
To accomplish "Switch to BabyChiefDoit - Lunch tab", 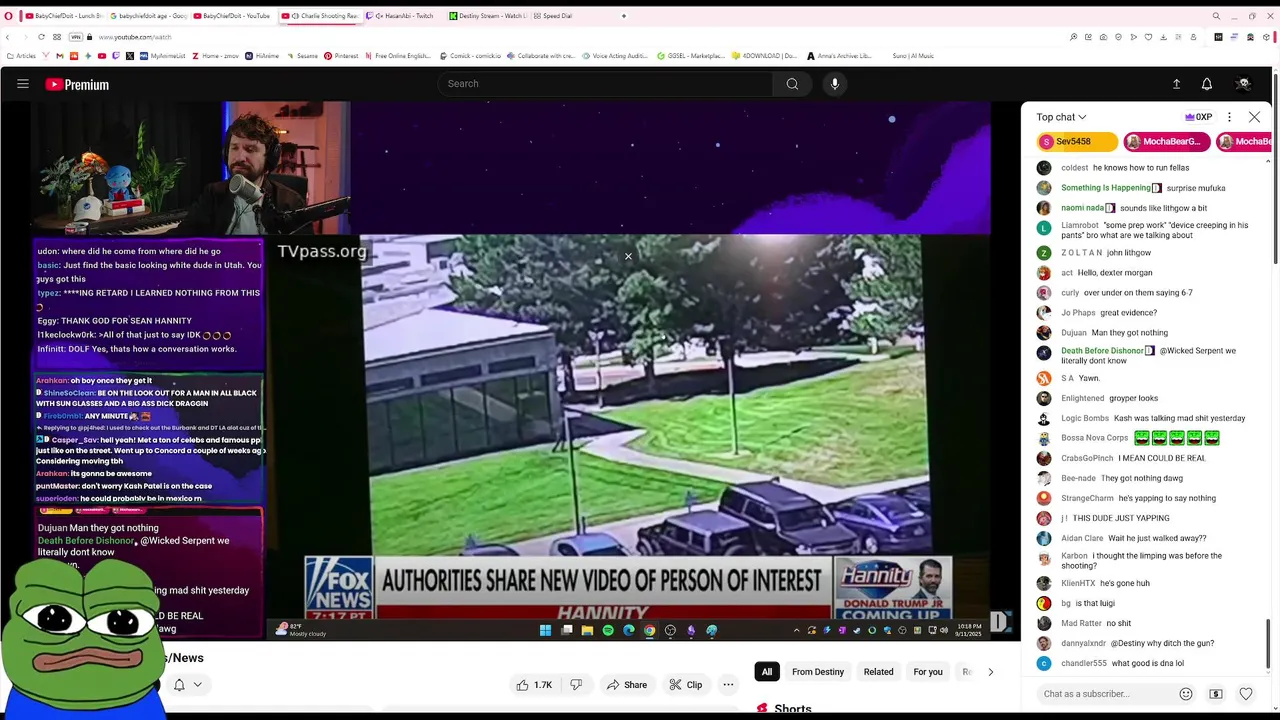I will tap(63, 16).
